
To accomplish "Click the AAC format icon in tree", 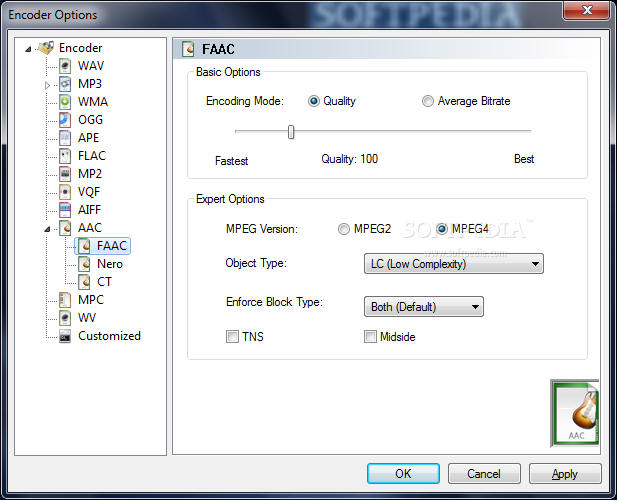I will (65, 228).
